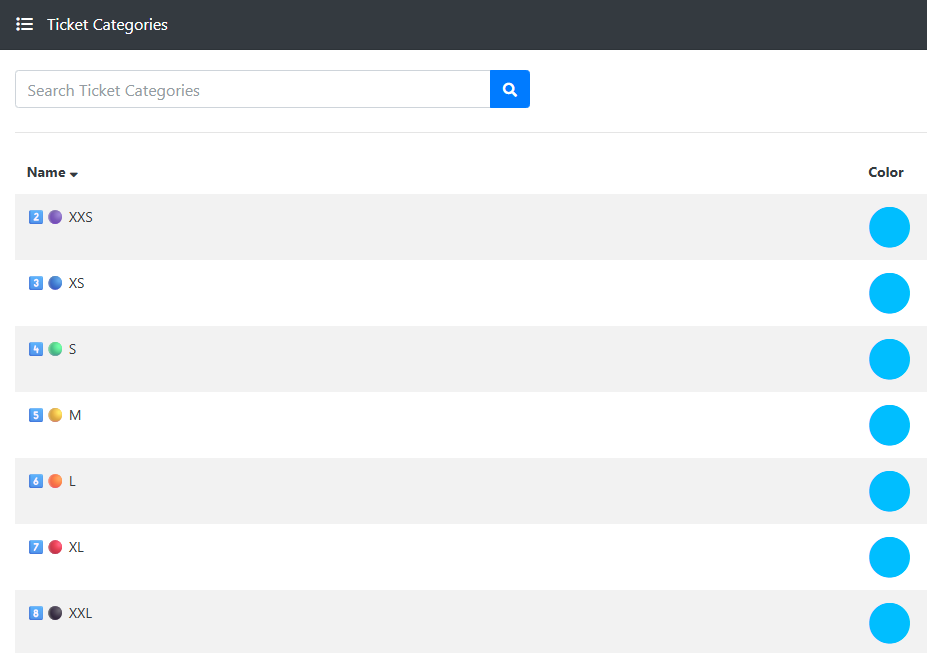Image resolution: width=927 pixels, height=653 pixels.
Task: Click the blue color swatch for XXL
Action: pyautogui.click(x=889, y=623)
